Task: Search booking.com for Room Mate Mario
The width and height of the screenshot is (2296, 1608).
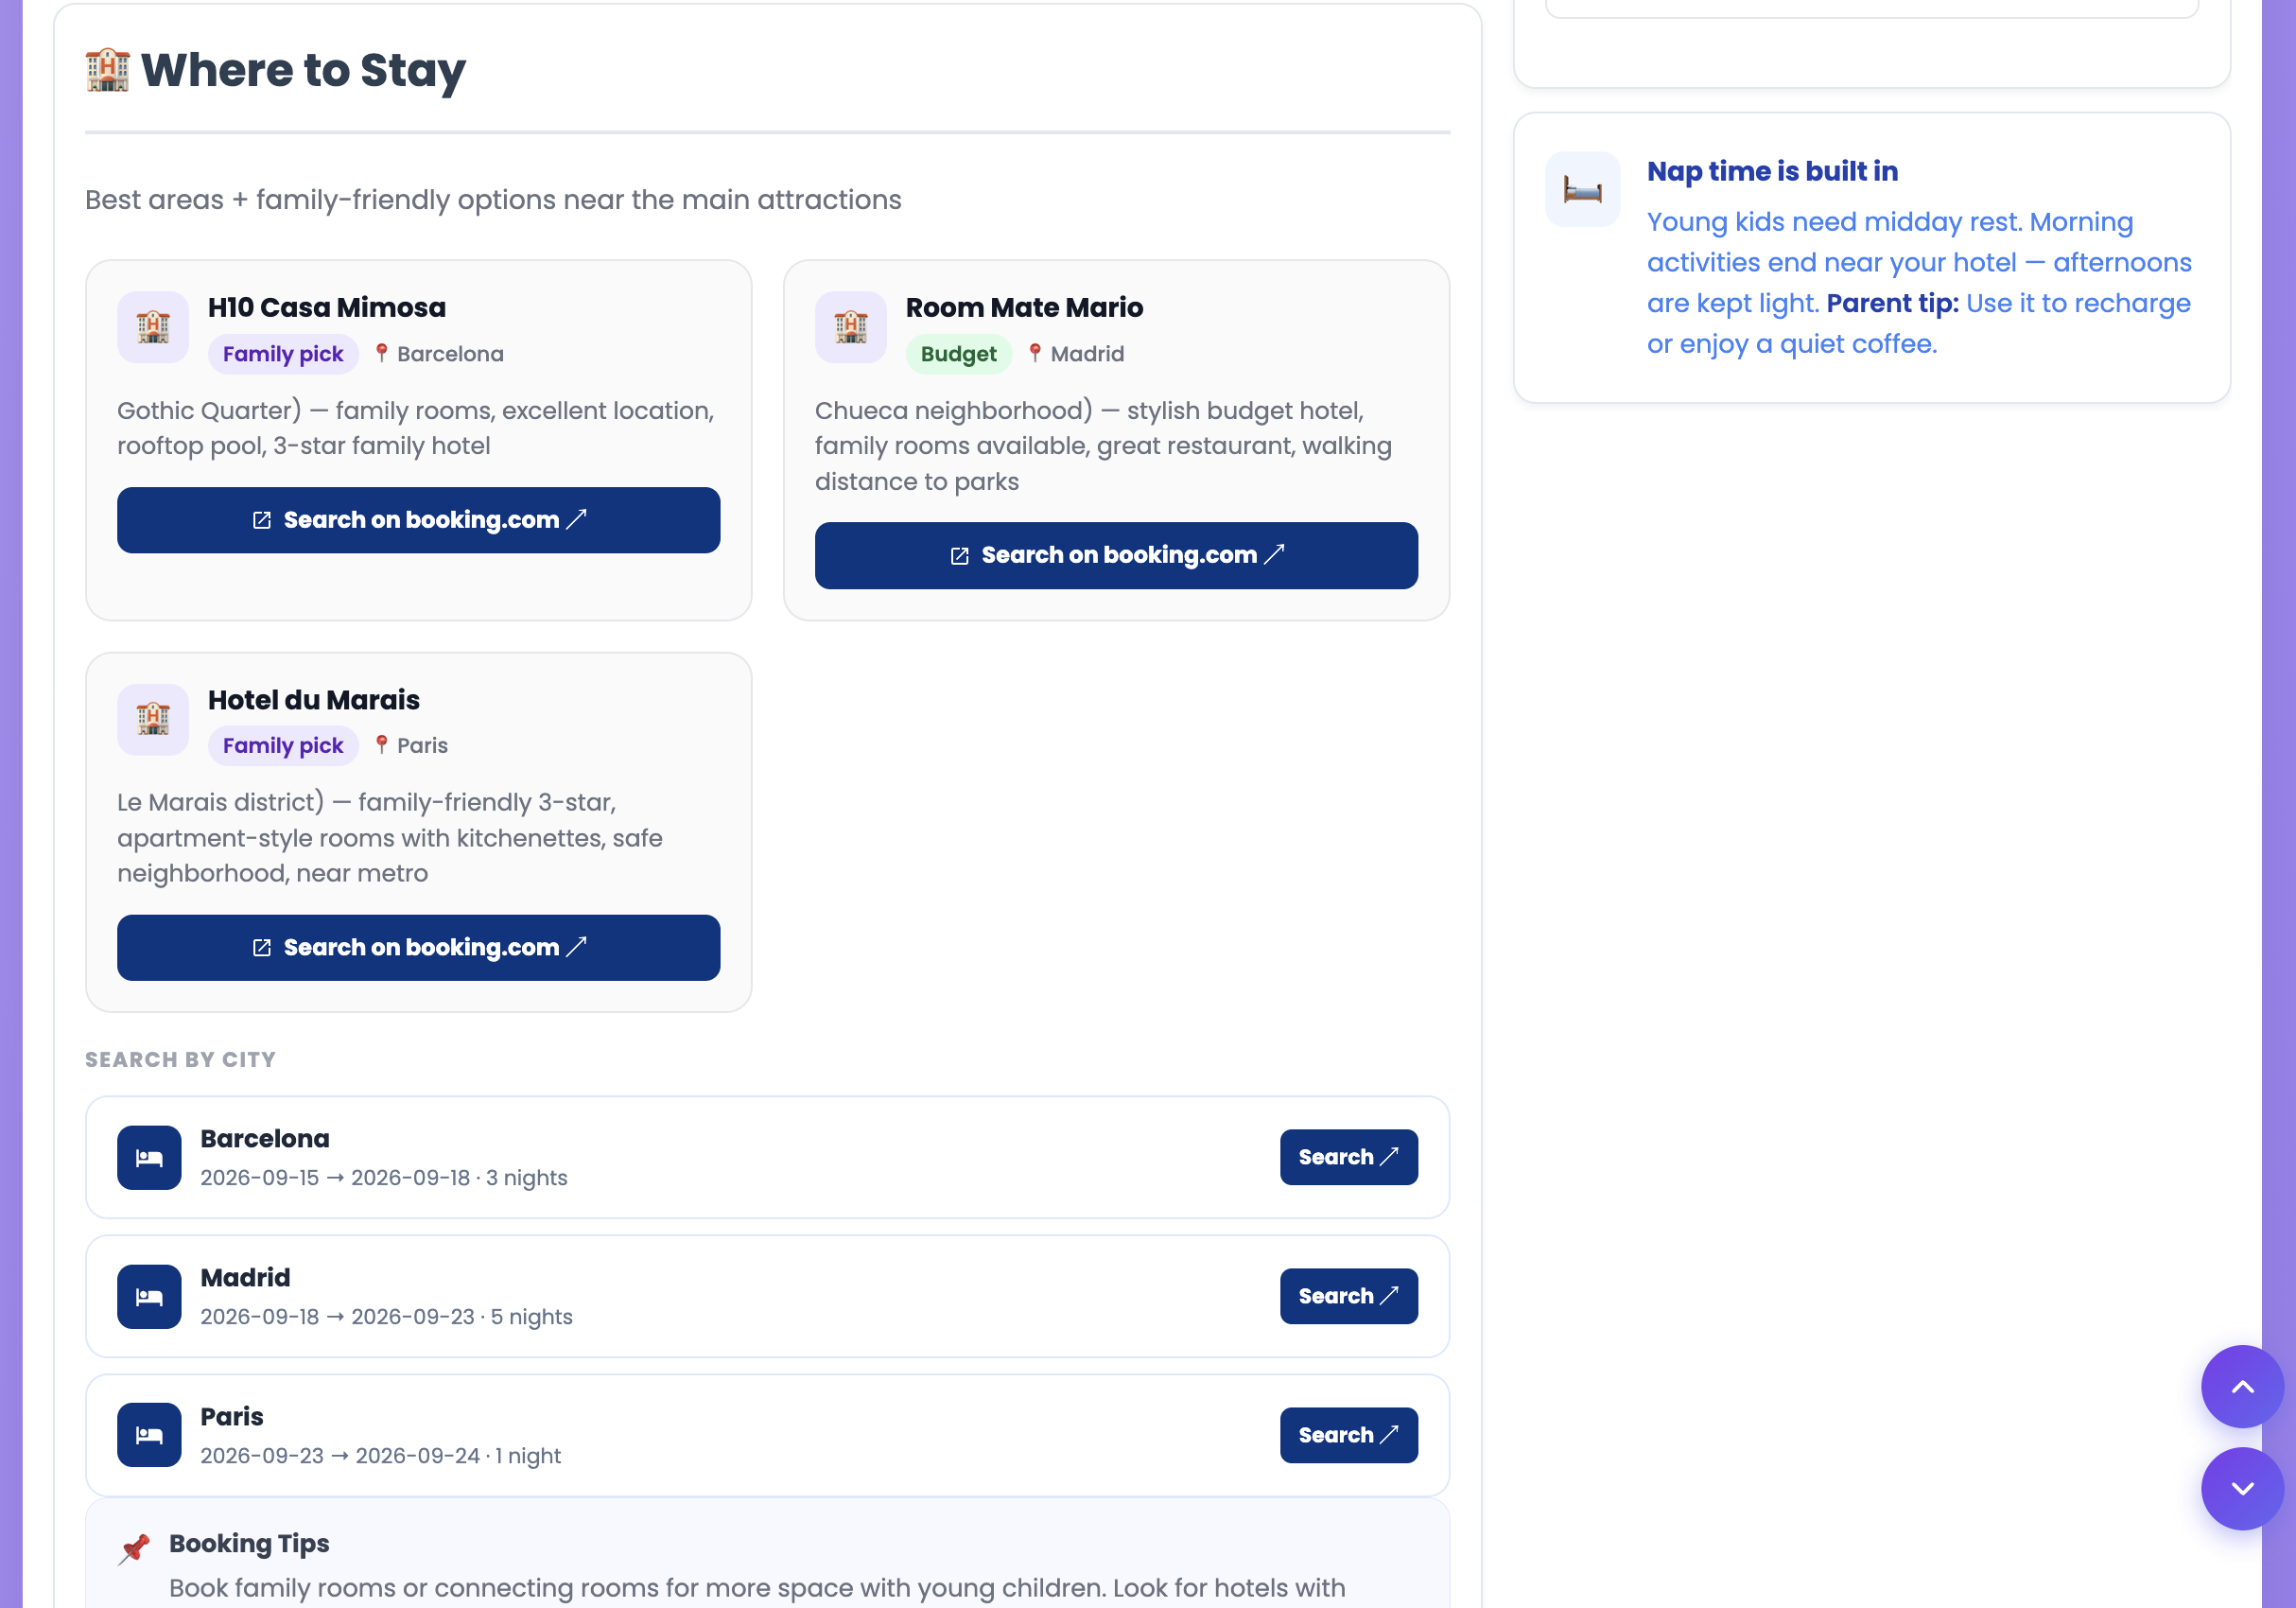Action: [x=1116, y=555]
